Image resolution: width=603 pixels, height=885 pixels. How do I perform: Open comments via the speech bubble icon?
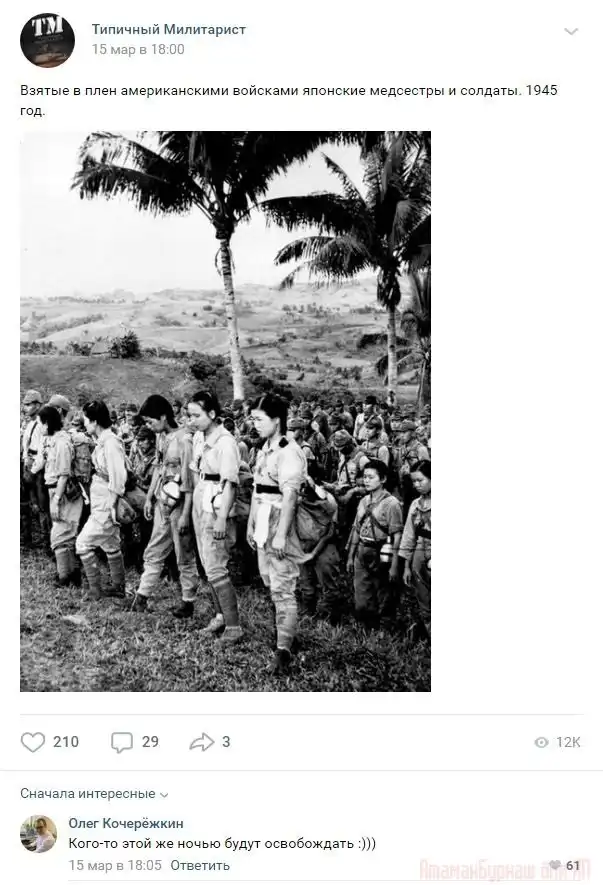point(122,742)
